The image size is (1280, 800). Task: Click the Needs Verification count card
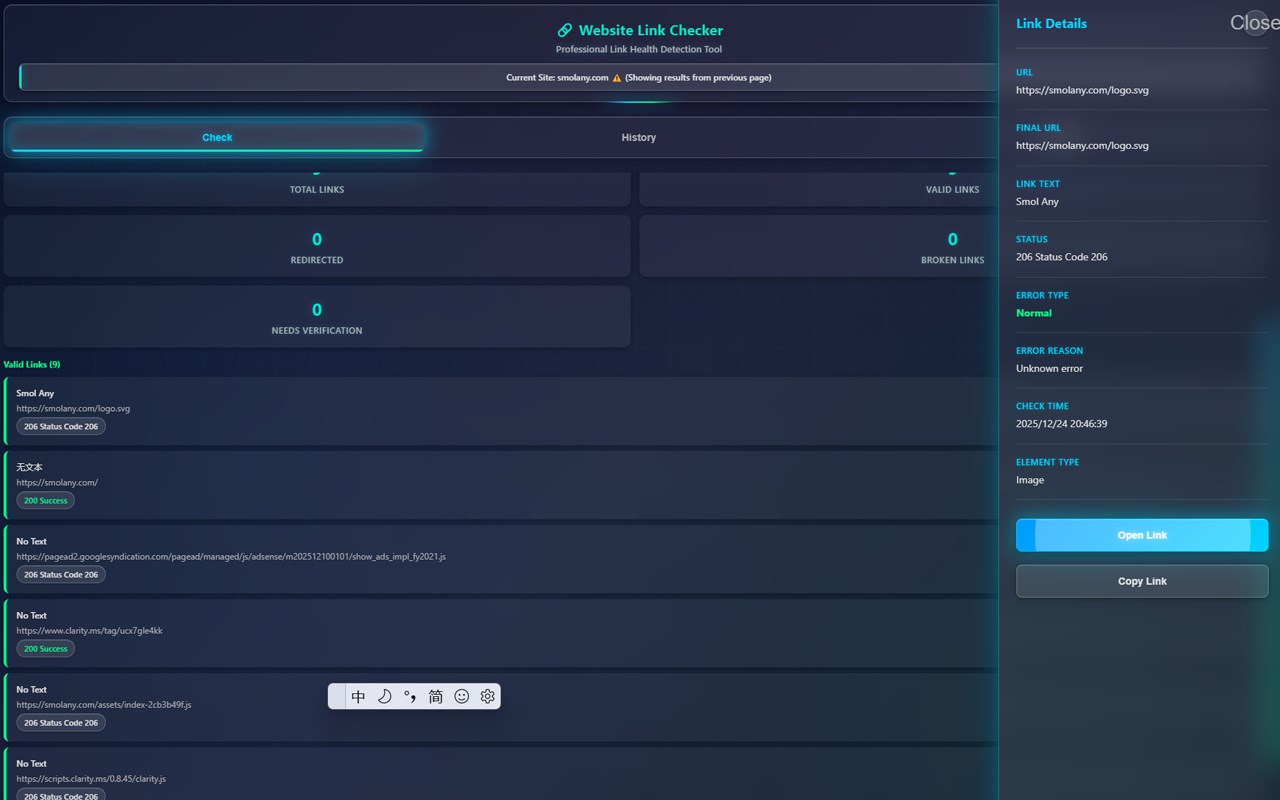317,317
